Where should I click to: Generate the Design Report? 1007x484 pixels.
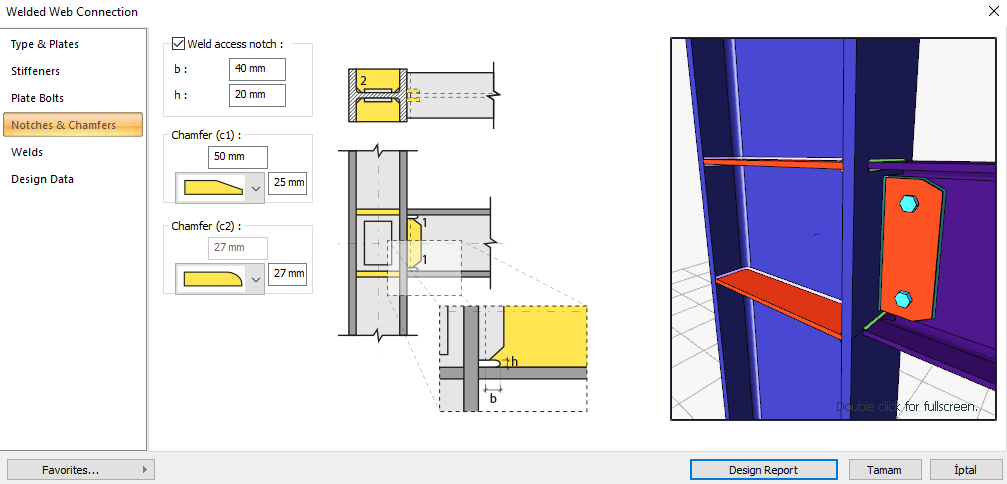click(764, 470)
